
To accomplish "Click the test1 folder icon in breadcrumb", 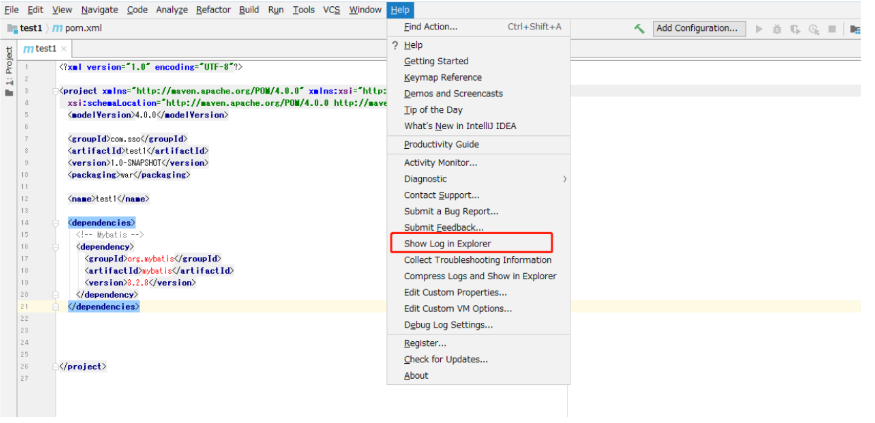I will coord(12,28).
